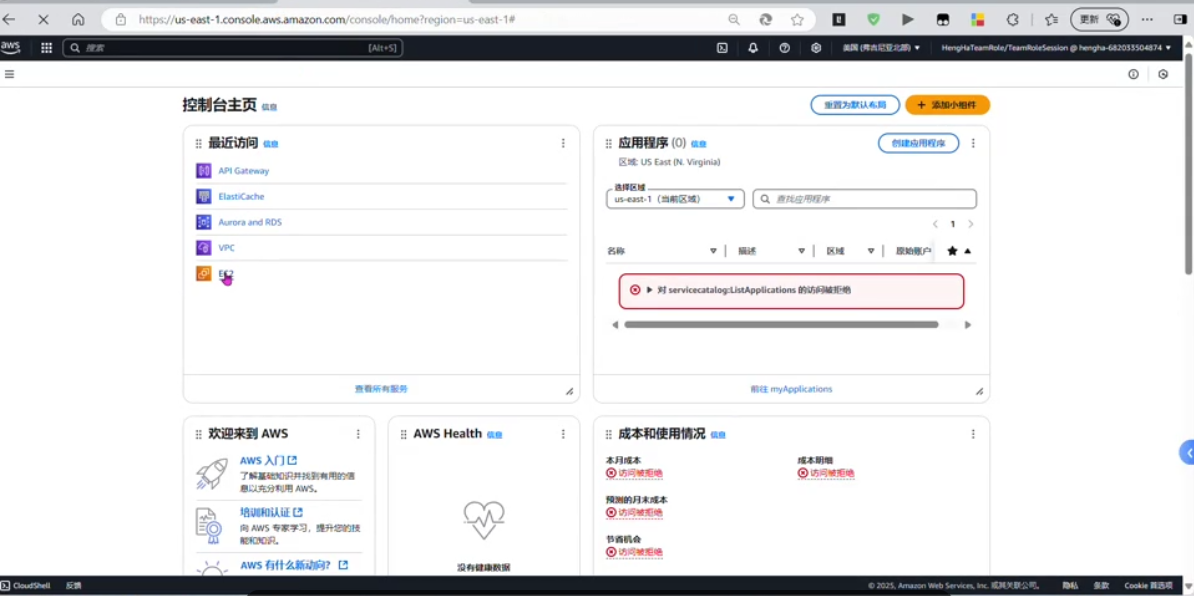
Task: Grab the 应用程序 widget drag handle
Action: tap(608, 143)
